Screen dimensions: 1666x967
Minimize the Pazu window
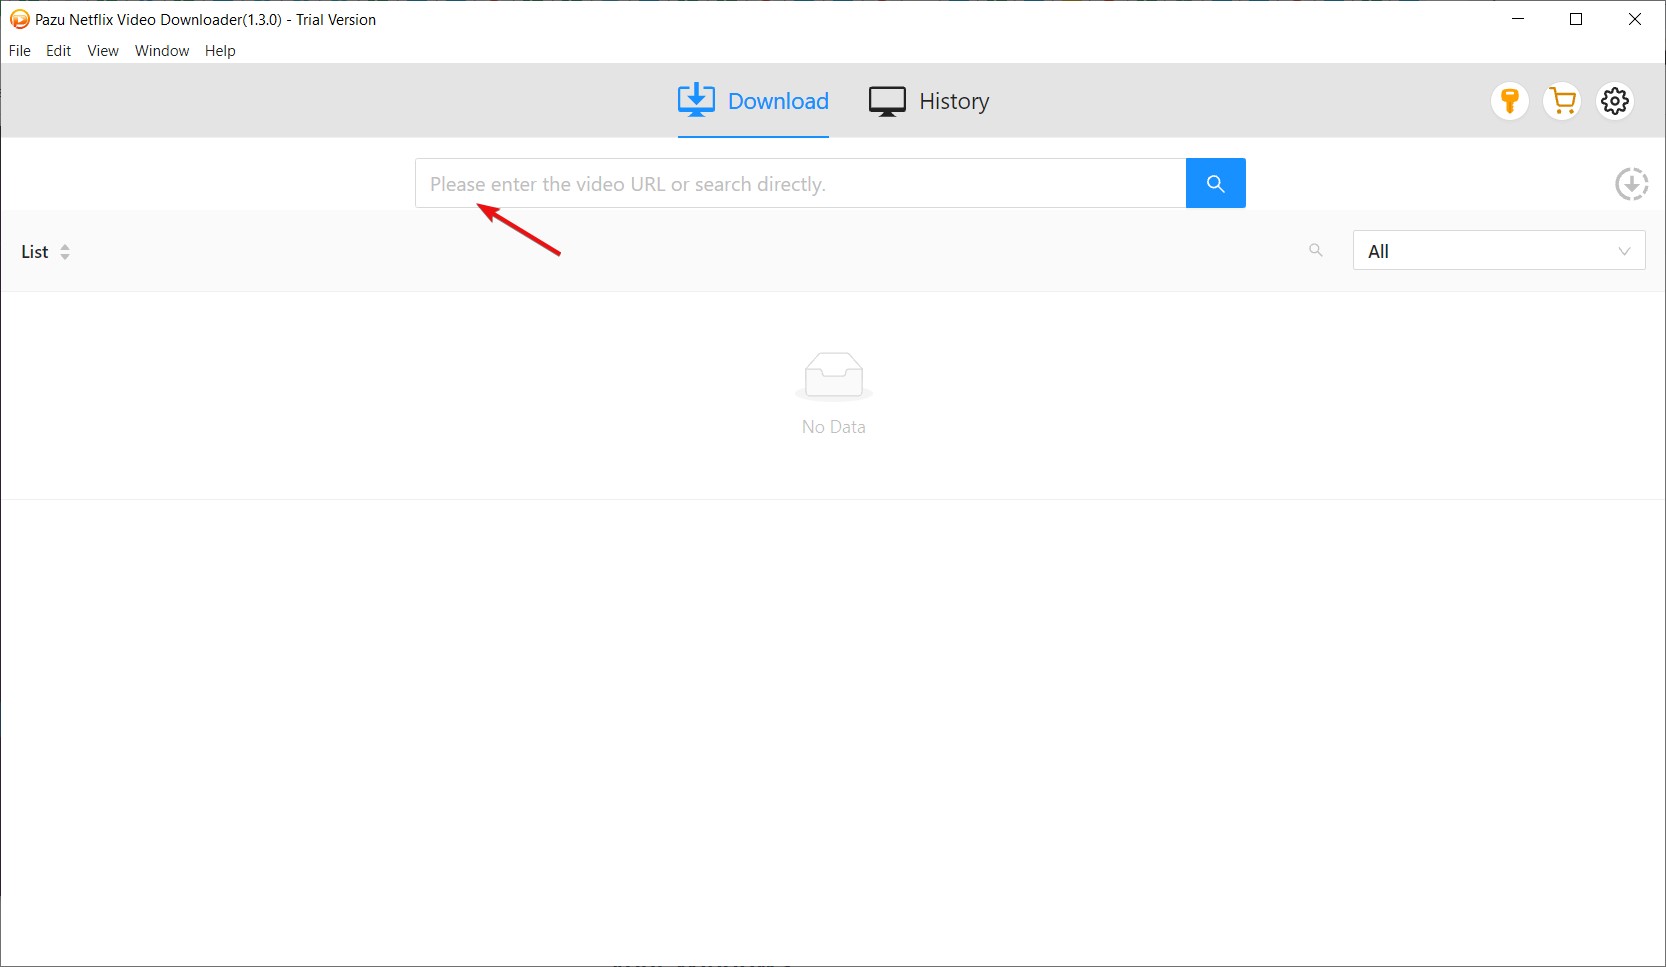pyautogui.click(x=1518, y=19)
